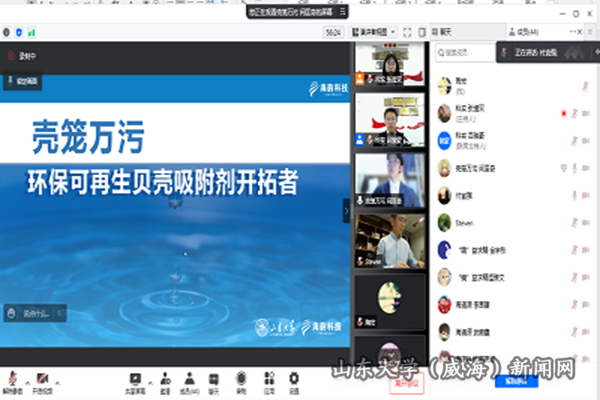Open audio options arrow beside the microphone button
The image size is (600, 400).
[x=28, y=383]
